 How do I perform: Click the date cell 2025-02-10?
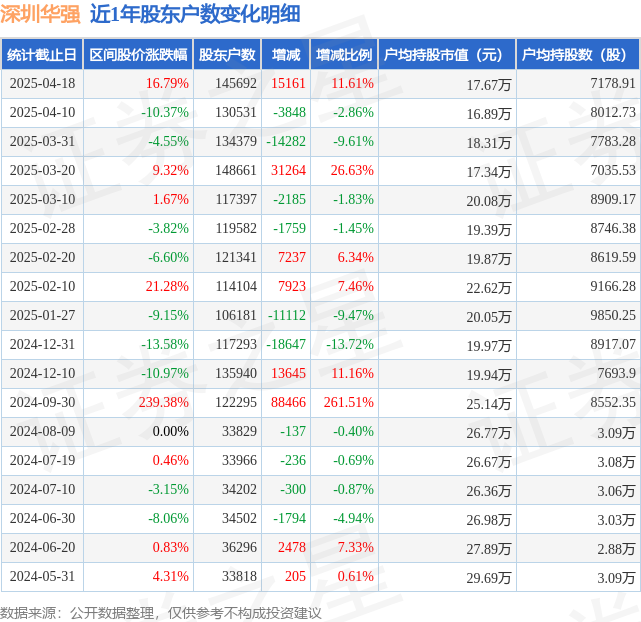[43, 286]
